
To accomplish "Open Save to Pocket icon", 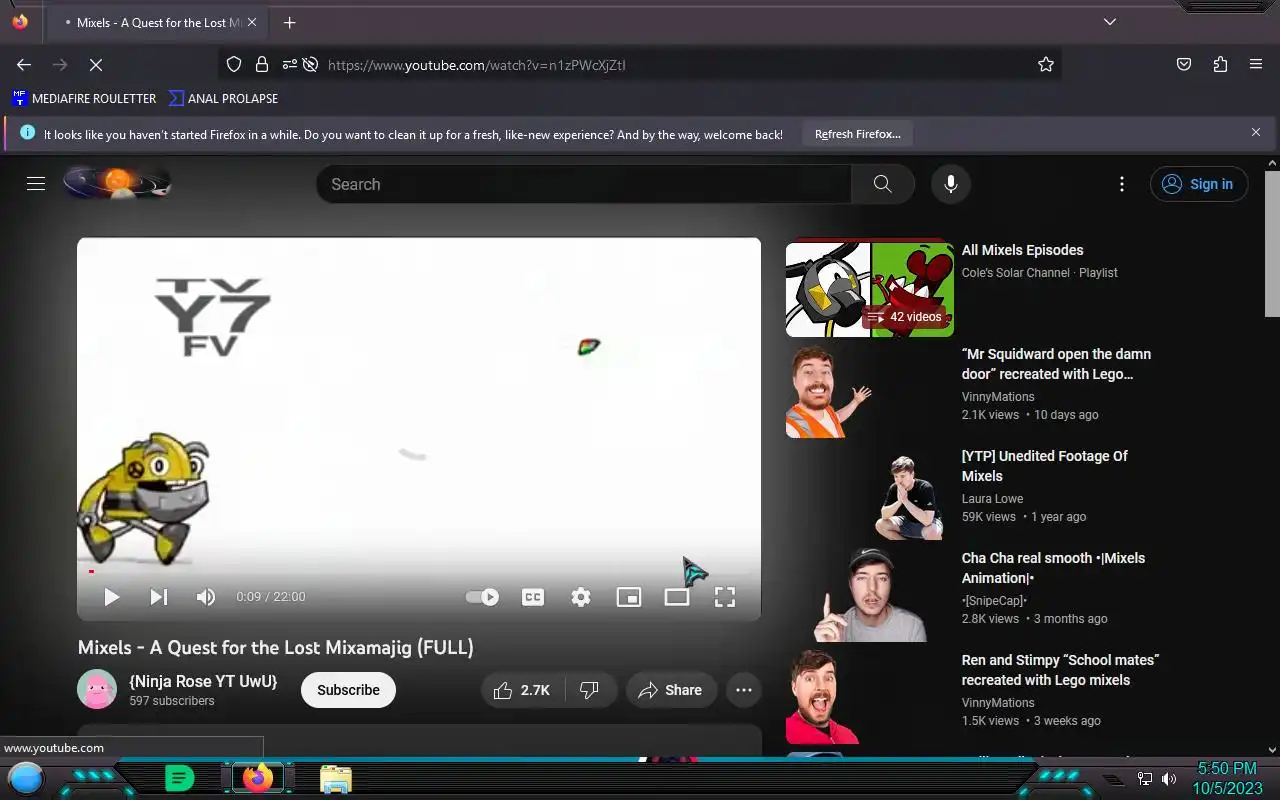I will click(1184, 64).
